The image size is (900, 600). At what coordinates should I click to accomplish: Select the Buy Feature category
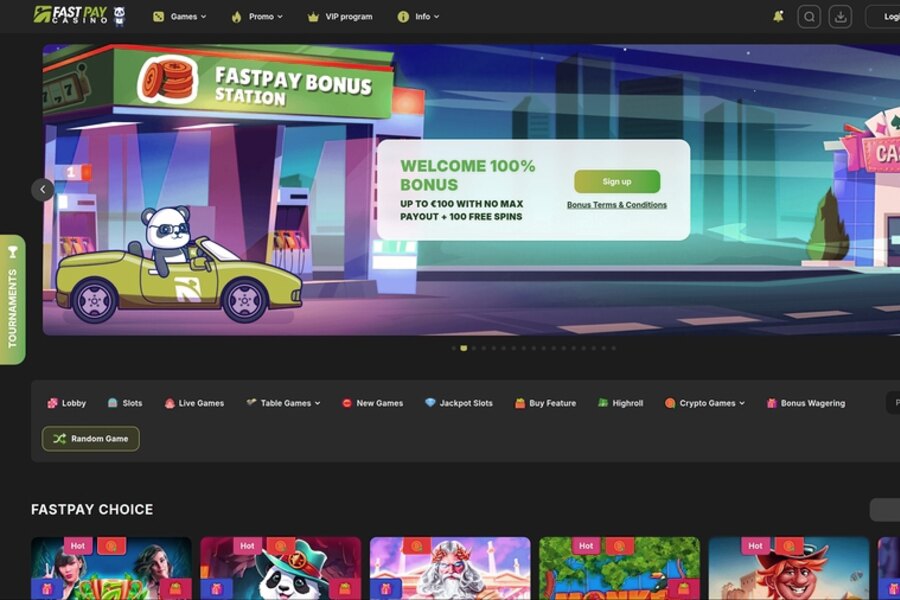(x=545, y=403)
